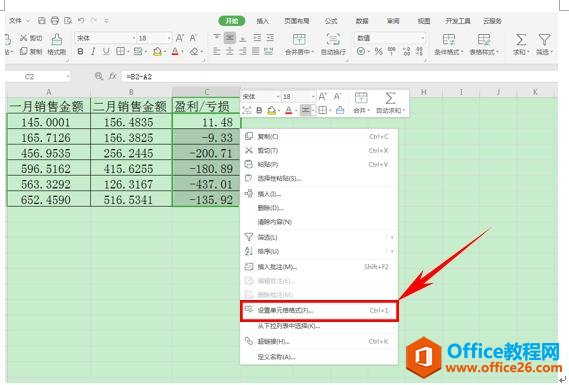This screenshot has height=385, width=569.
Task: Click the Wrap Text (自动换行) button
Action: tap(333, 44)
